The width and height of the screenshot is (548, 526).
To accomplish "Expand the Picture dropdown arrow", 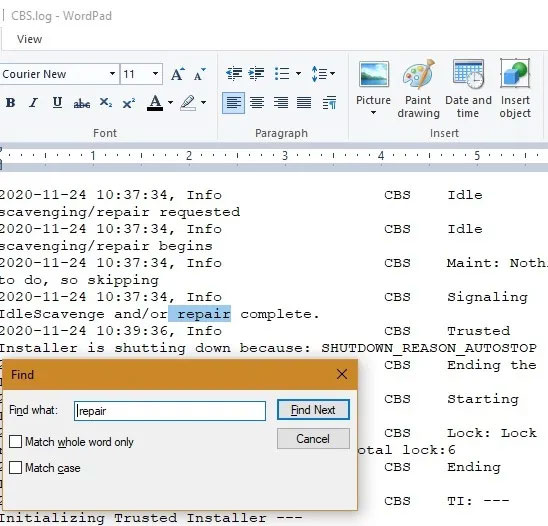I will click(x=373, y=113).
